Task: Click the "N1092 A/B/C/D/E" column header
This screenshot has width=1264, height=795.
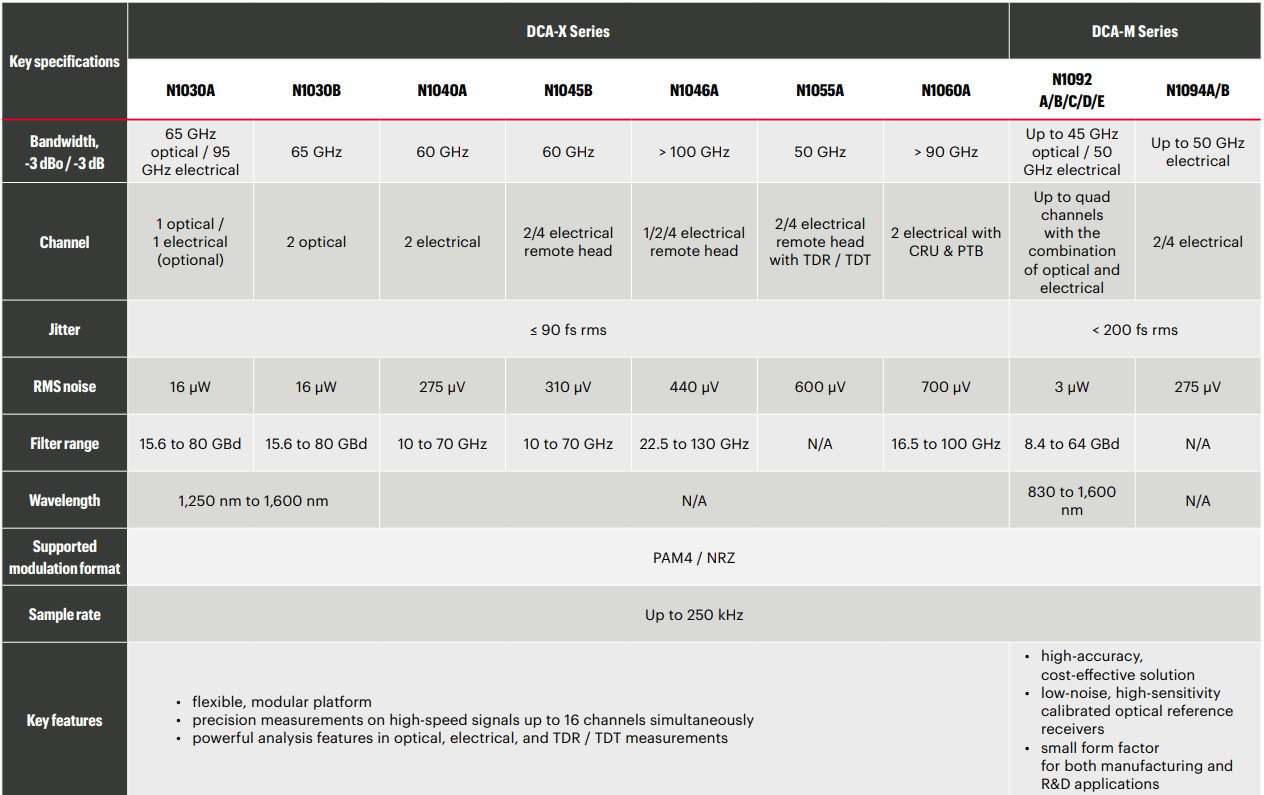Action: pyautogui.click(x=1072, y=90)
